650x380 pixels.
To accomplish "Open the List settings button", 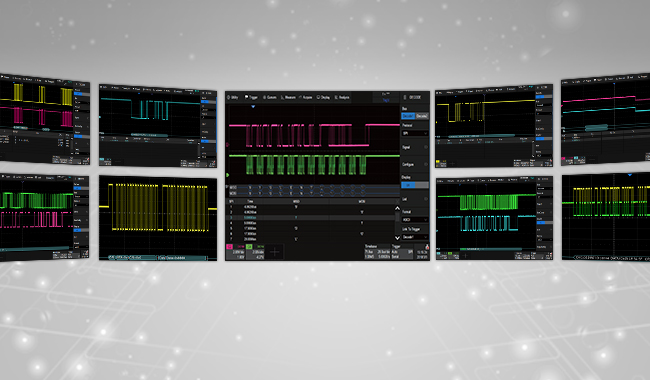I will click(415, 199).
